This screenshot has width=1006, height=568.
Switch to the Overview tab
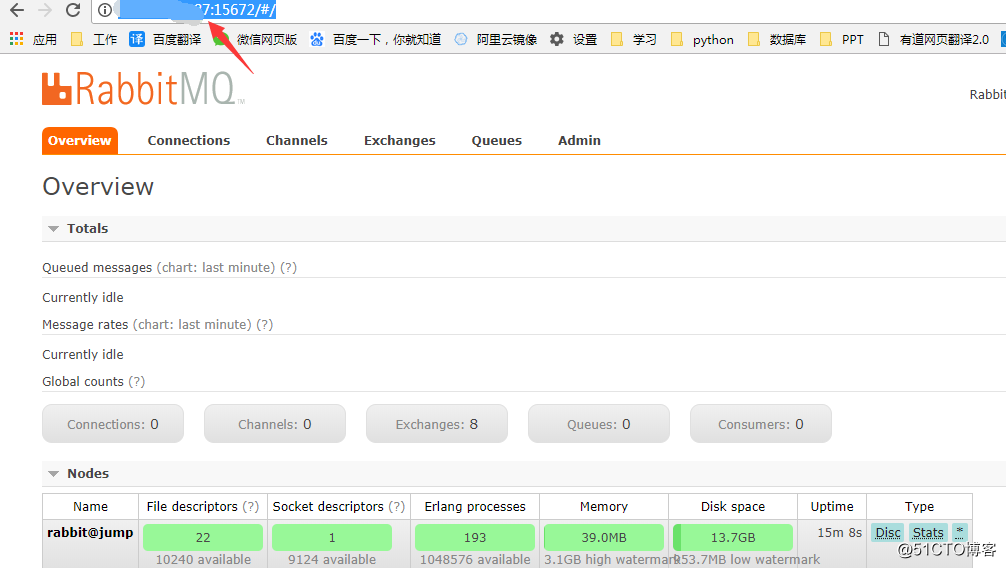(x=80, y=141)
